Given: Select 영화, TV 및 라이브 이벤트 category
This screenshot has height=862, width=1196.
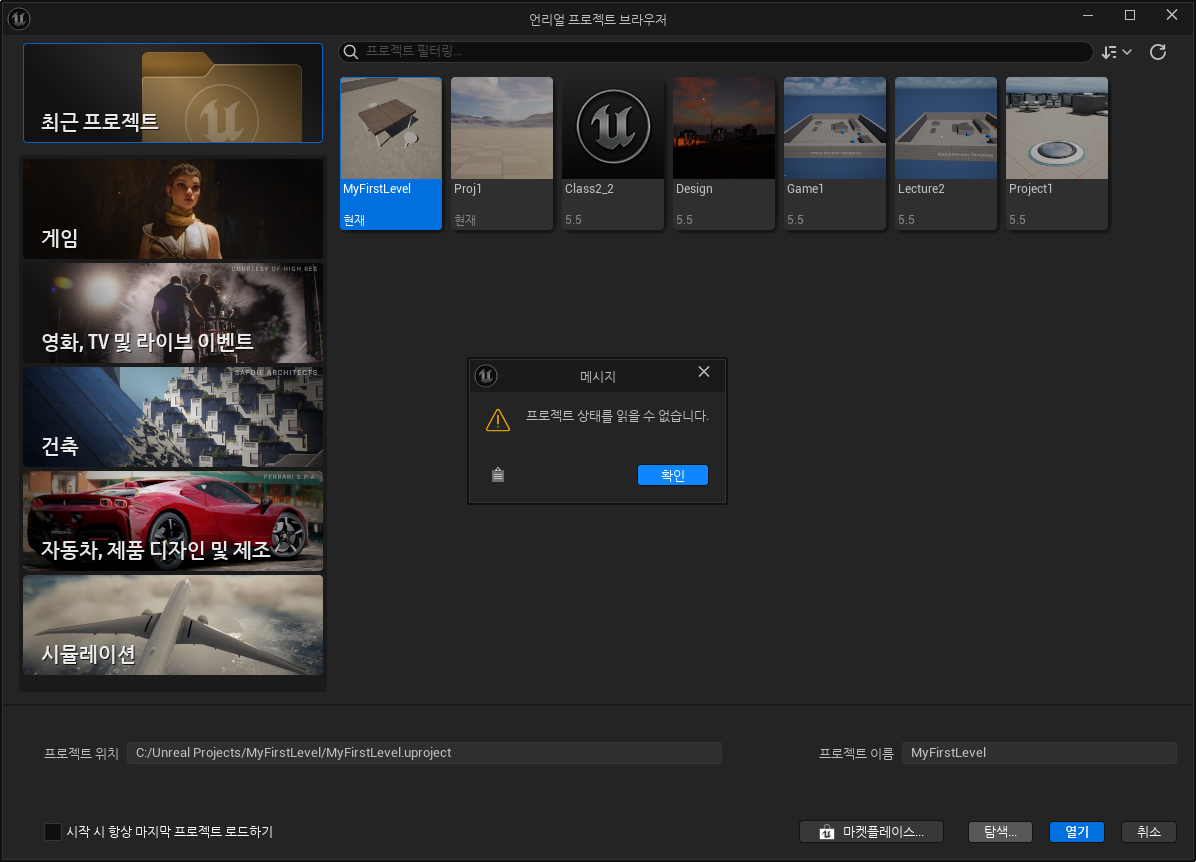Looking at the screenshot, I should click(173, 313).
